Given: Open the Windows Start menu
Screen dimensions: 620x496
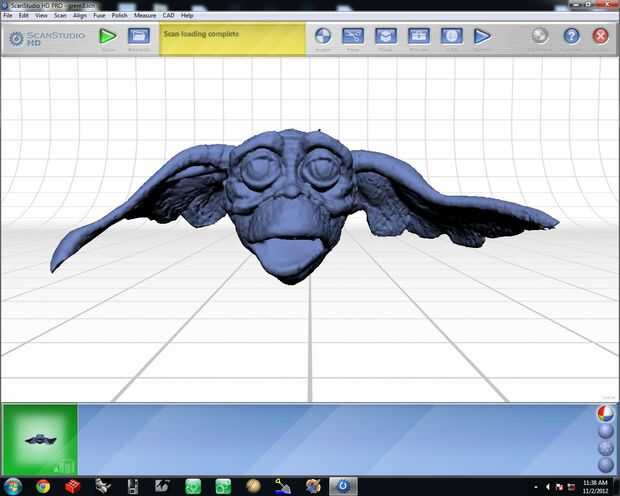Looking at the screenshot, I should click(13, 487).
